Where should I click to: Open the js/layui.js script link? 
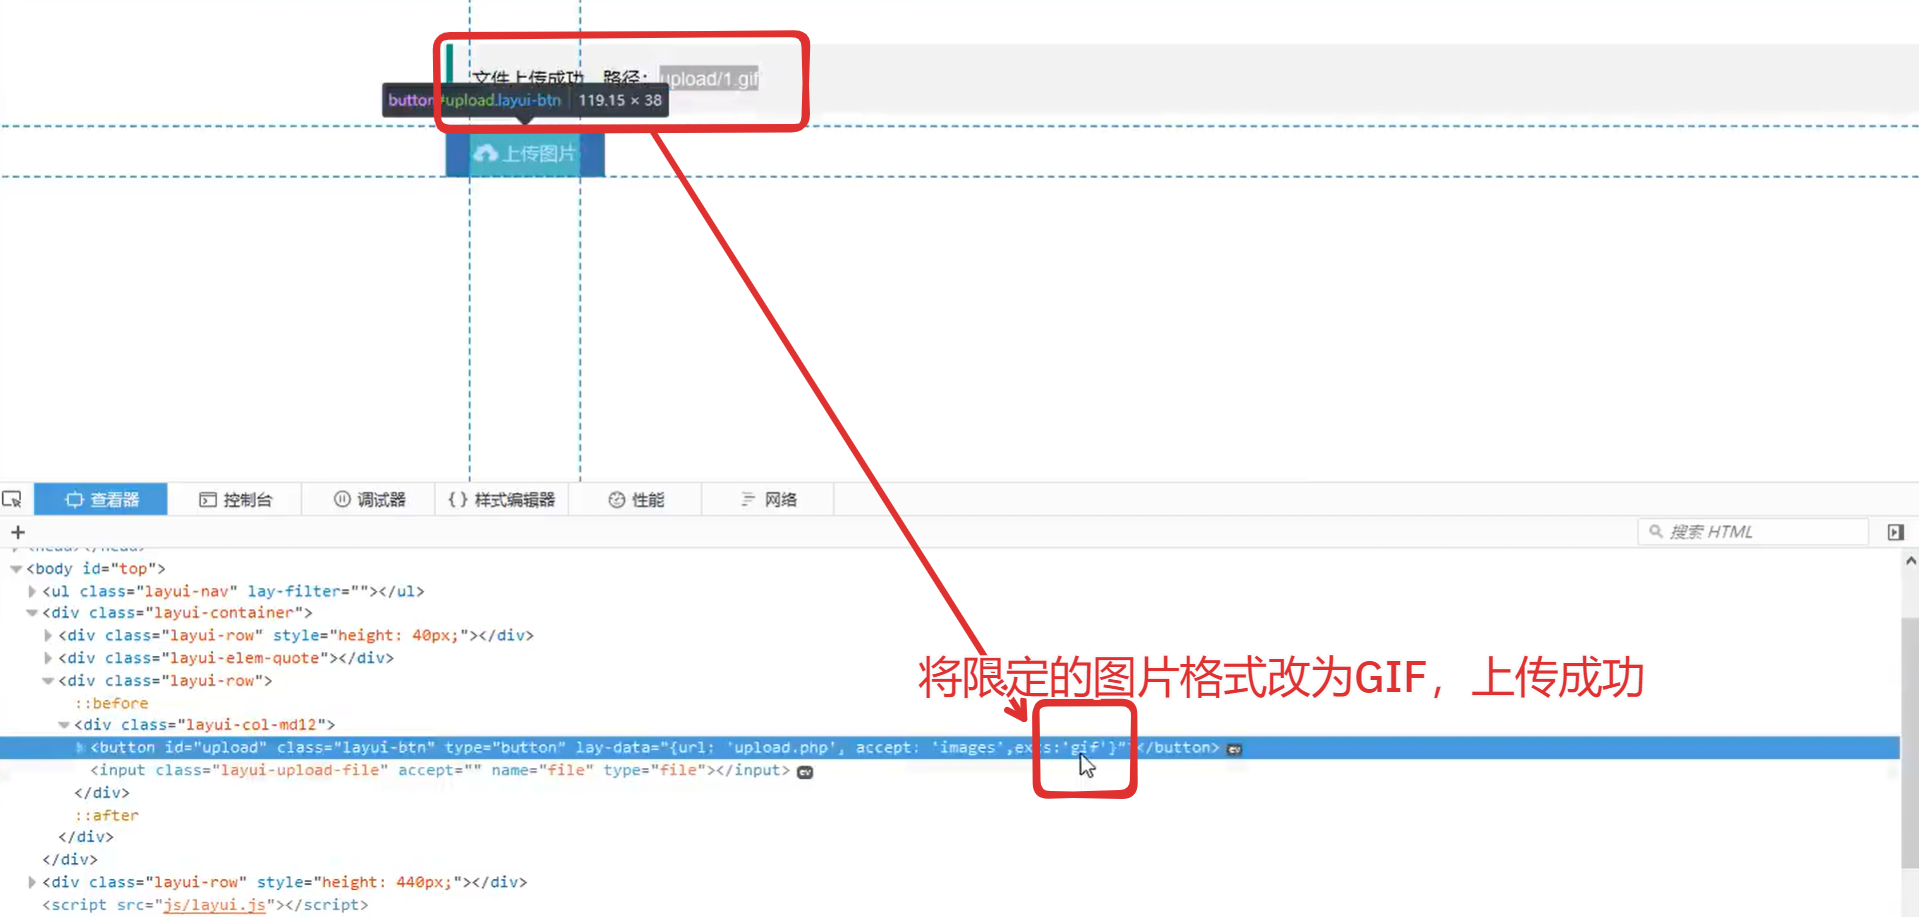pyautogui.click(x=215, y=905)
